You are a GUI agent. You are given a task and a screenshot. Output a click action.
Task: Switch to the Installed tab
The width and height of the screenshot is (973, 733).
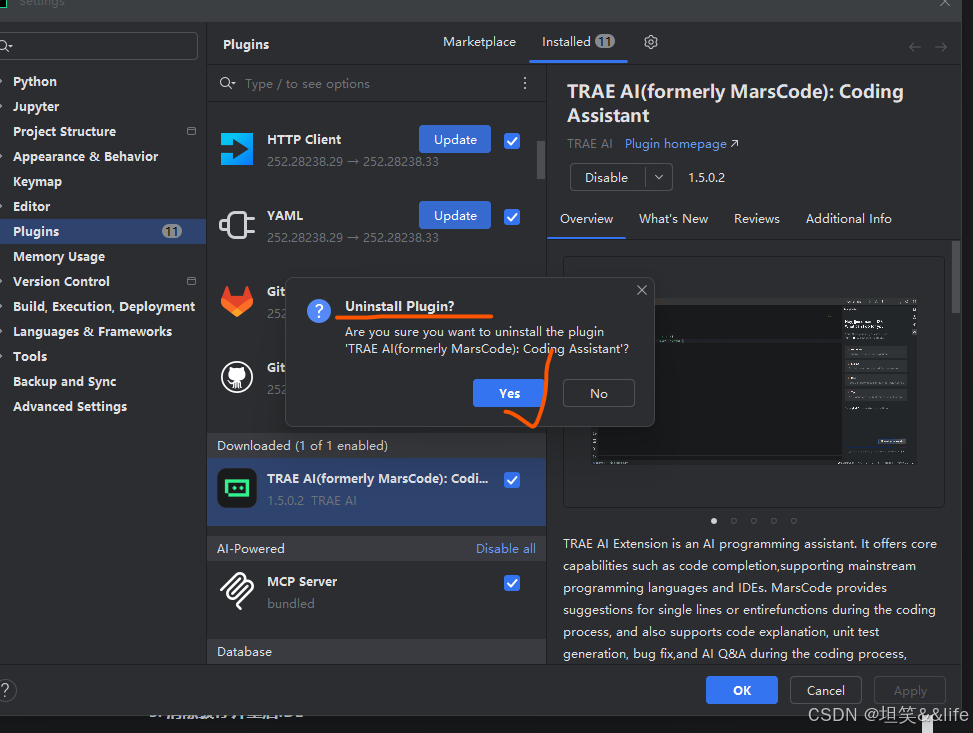(x=578, y=42)
